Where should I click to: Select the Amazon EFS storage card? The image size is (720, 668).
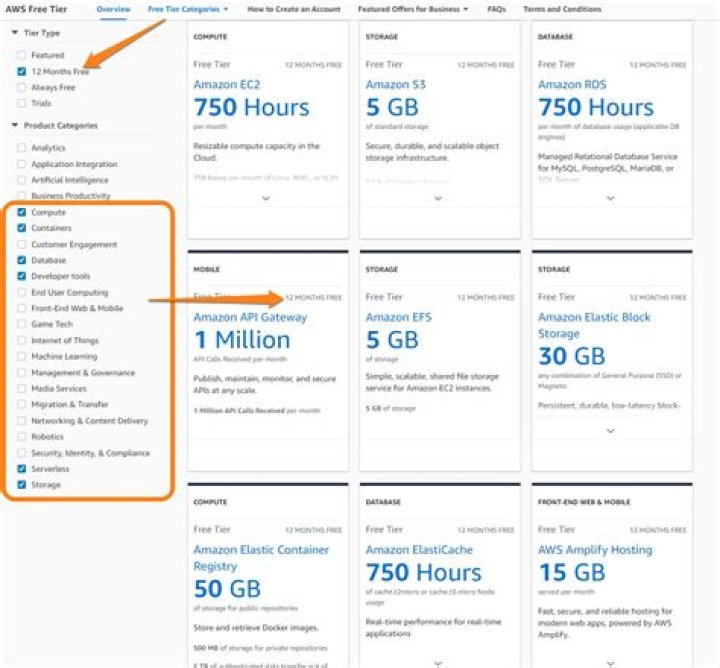click(x=402, y=318)
